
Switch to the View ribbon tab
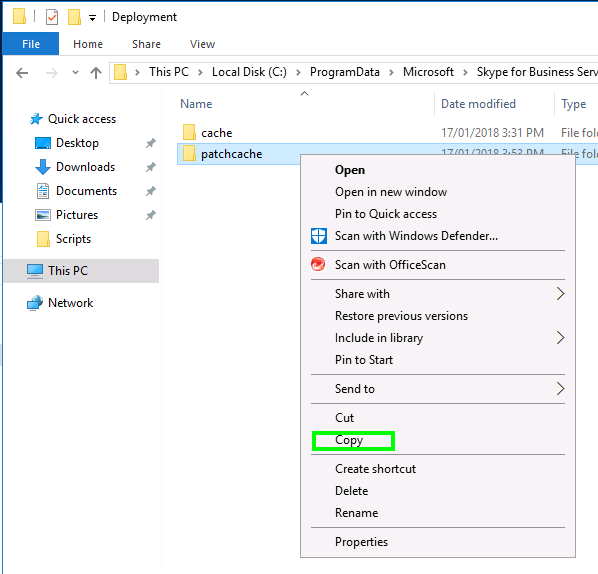click(x=203, y=44)
